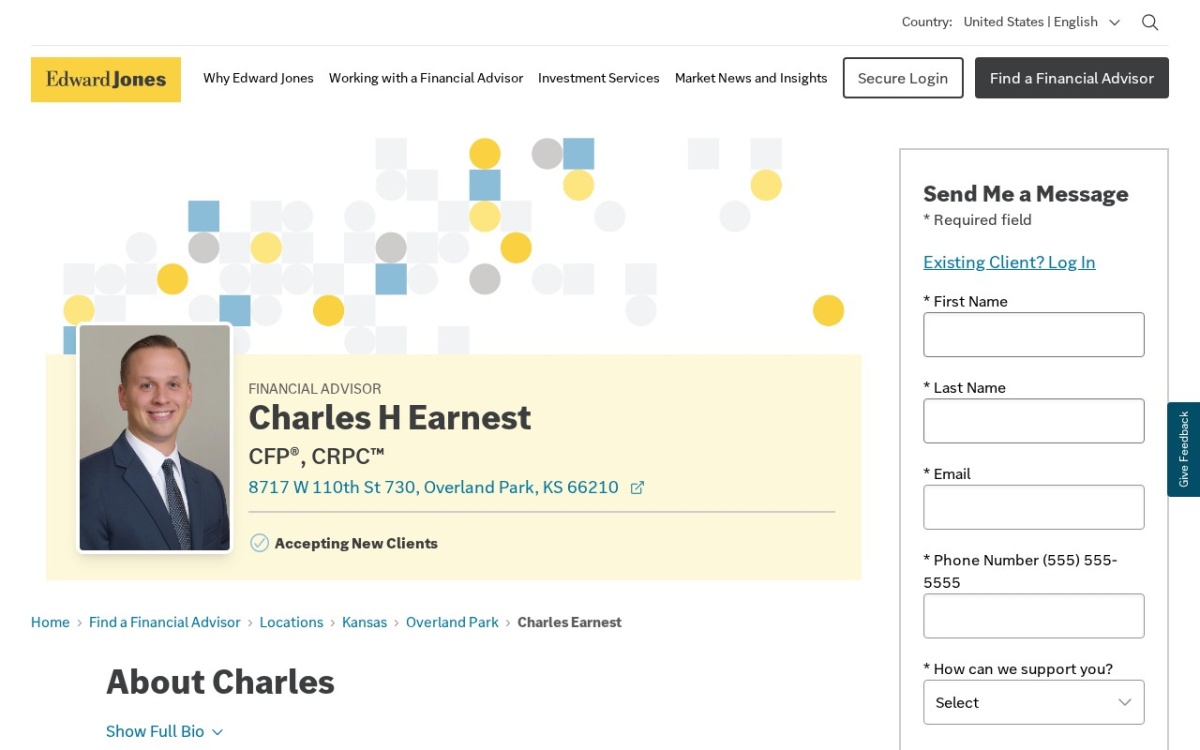
Task: Open Why Edward Jones menu
Action: [258, 78]
